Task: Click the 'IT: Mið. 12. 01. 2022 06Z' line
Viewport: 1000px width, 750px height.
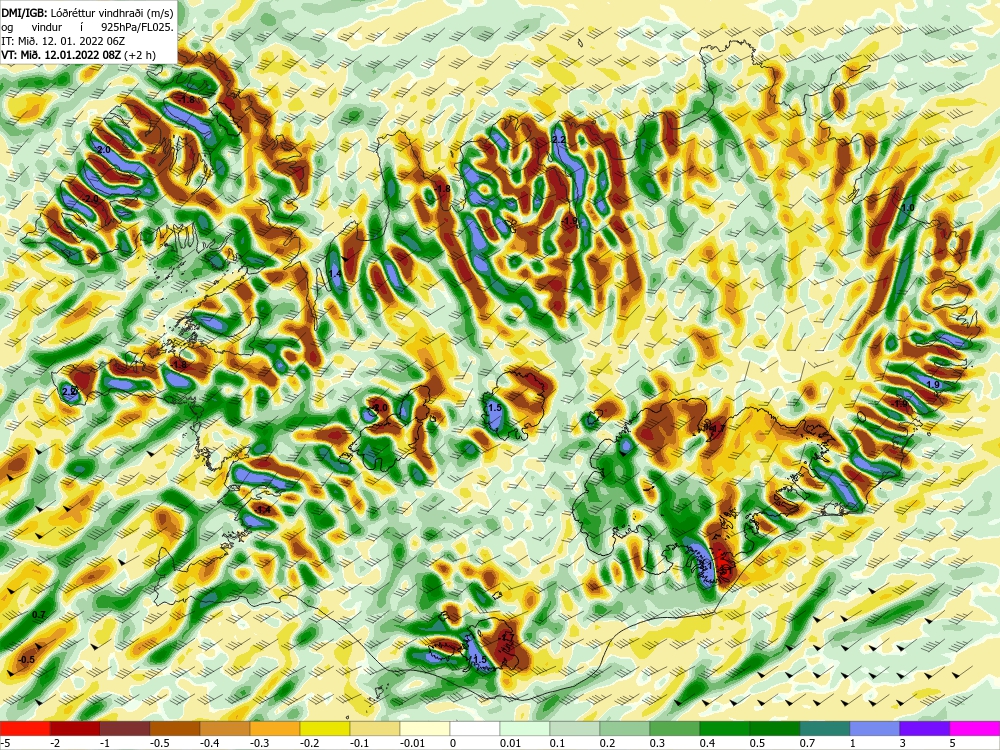Action: [x=62, y=41]
